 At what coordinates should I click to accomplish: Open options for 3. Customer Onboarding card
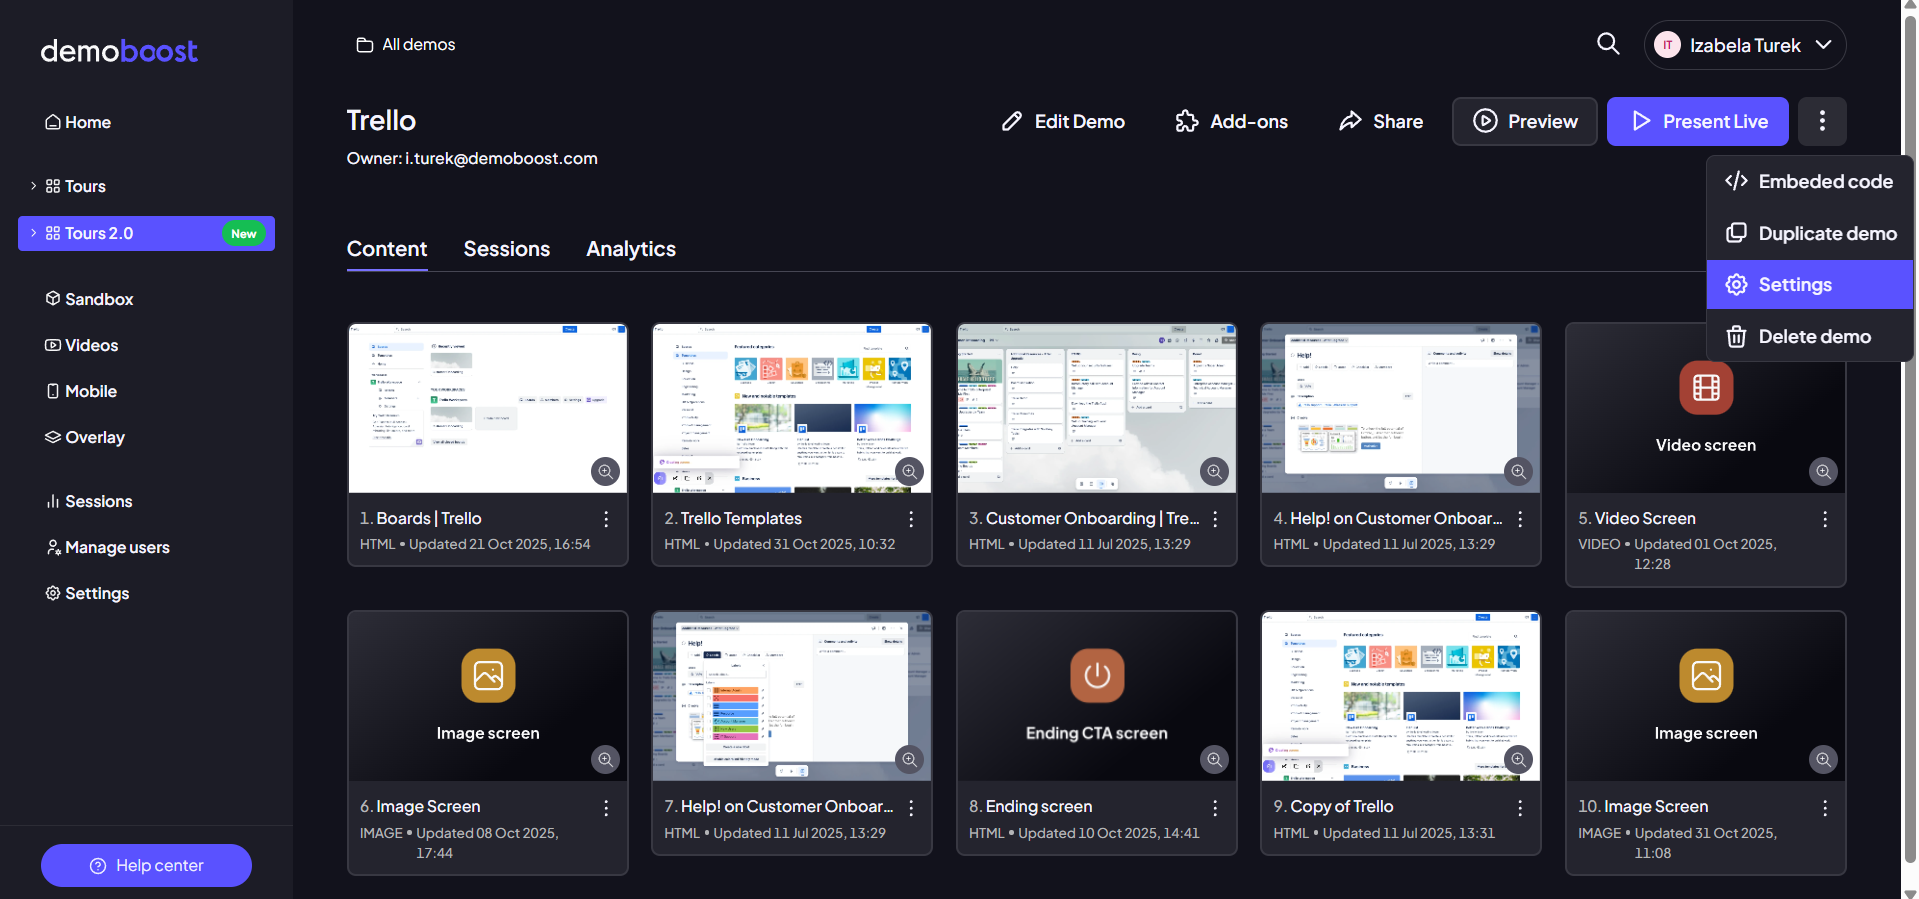click(1215, 519)
